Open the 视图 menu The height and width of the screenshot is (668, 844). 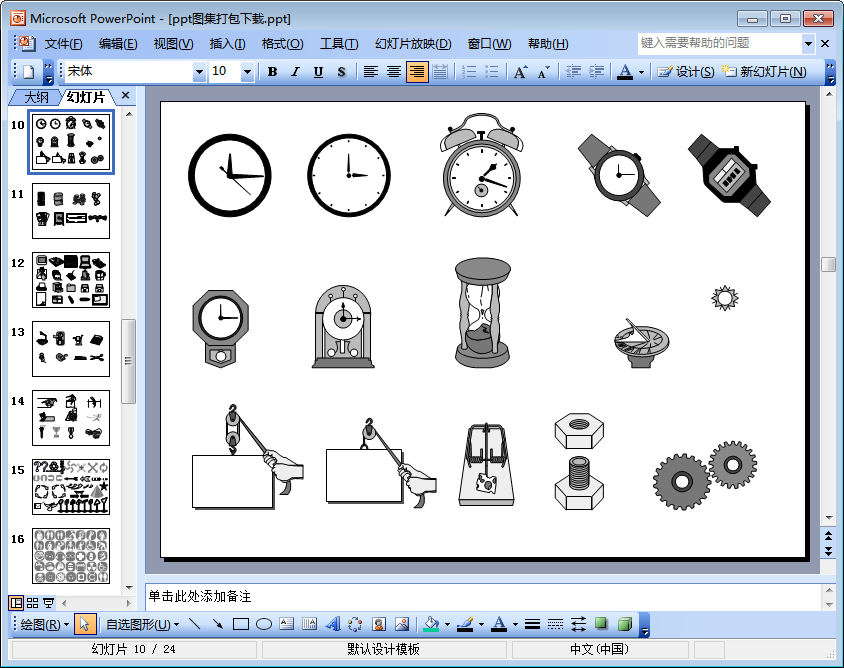pyautogui.click(x=173, y=44)
